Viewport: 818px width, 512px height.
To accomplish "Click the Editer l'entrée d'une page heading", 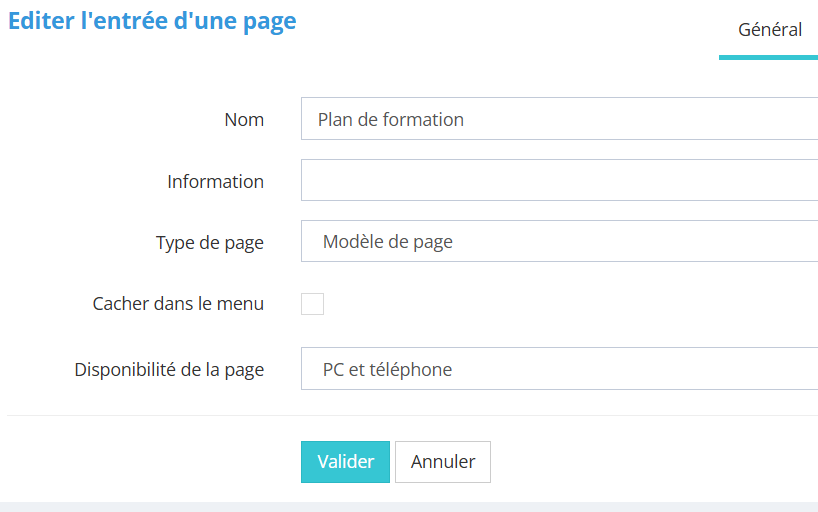I will click(x=152, y=22).
